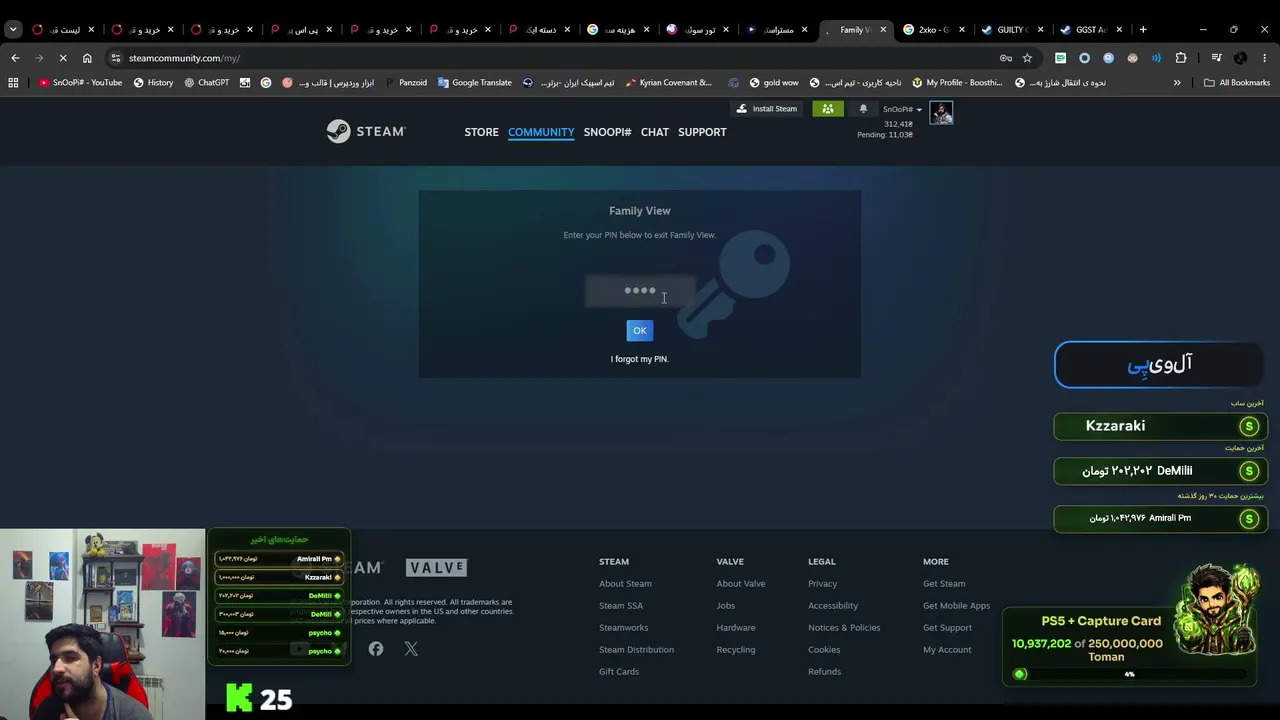Open the Steam Distribution footer link

pyautogui.click(x=636, y=650)
